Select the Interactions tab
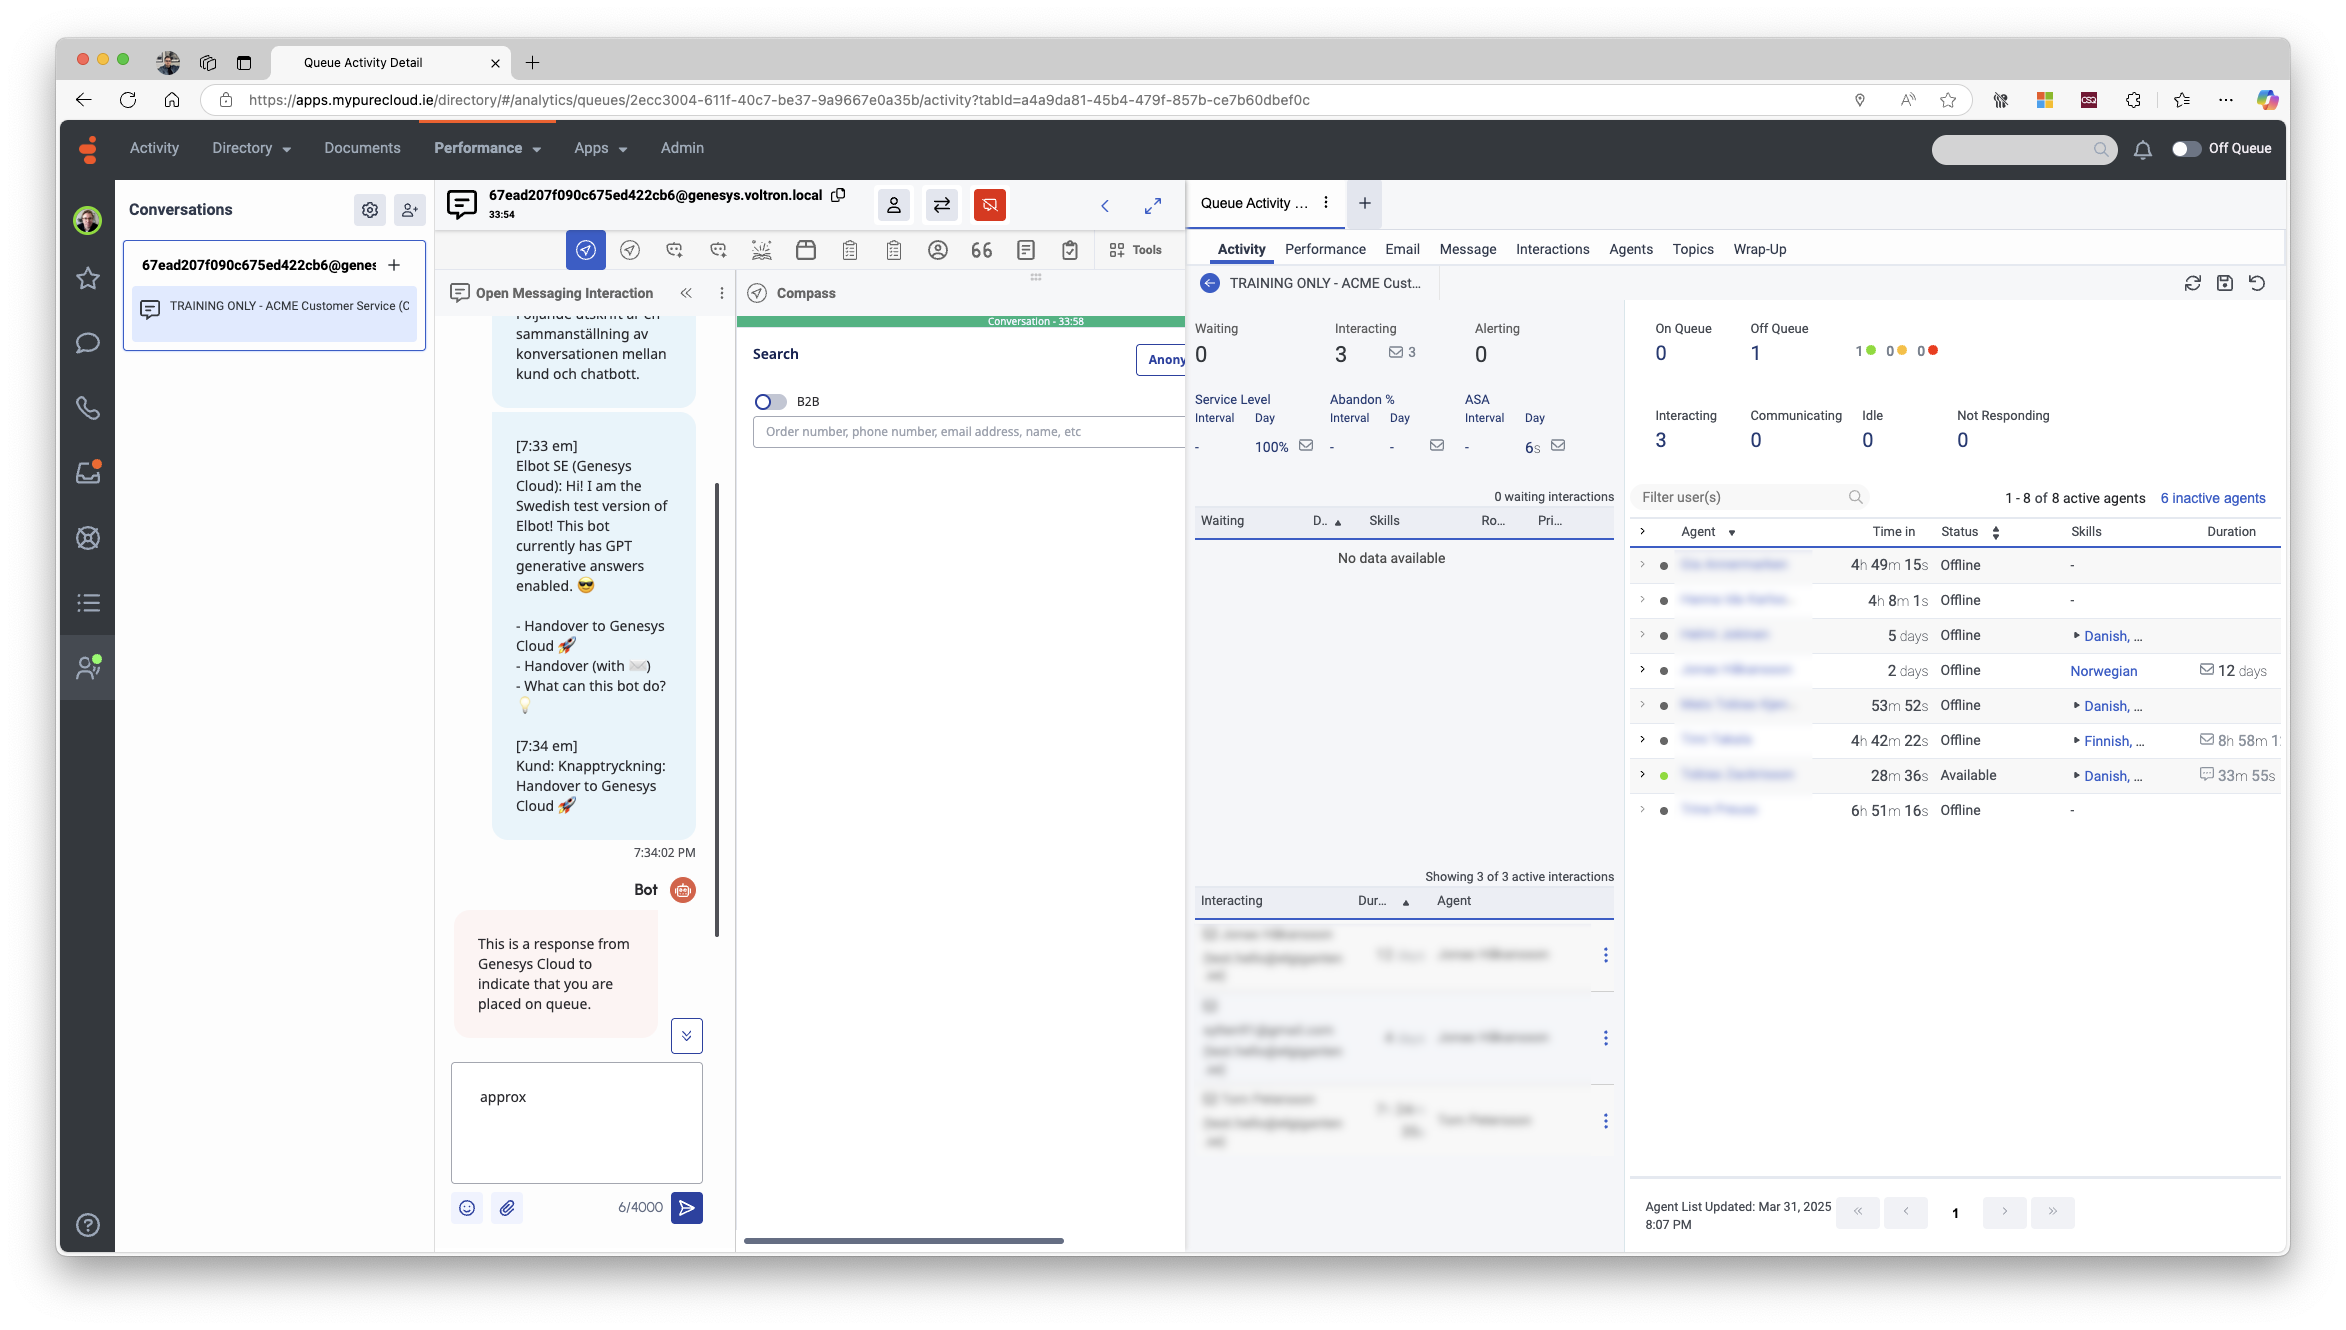 [x=1552, y=249]
